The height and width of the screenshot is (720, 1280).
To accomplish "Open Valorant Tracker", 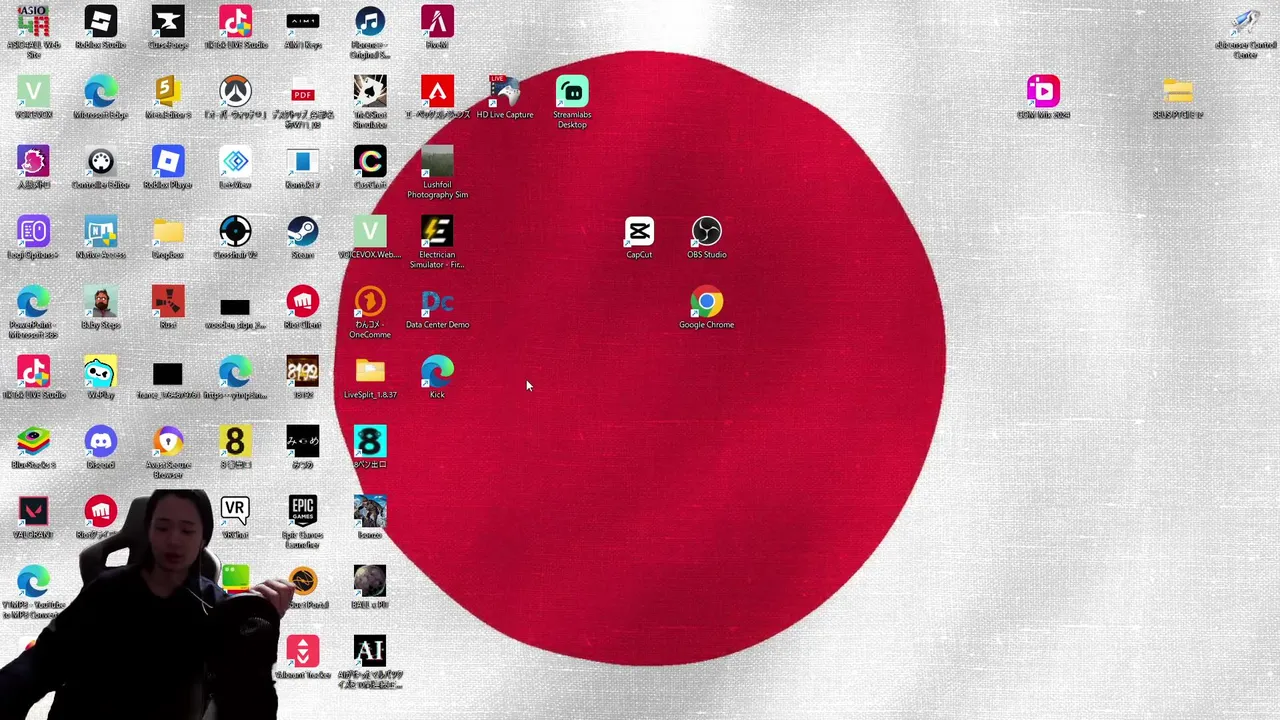I will [x=303, y=652].
